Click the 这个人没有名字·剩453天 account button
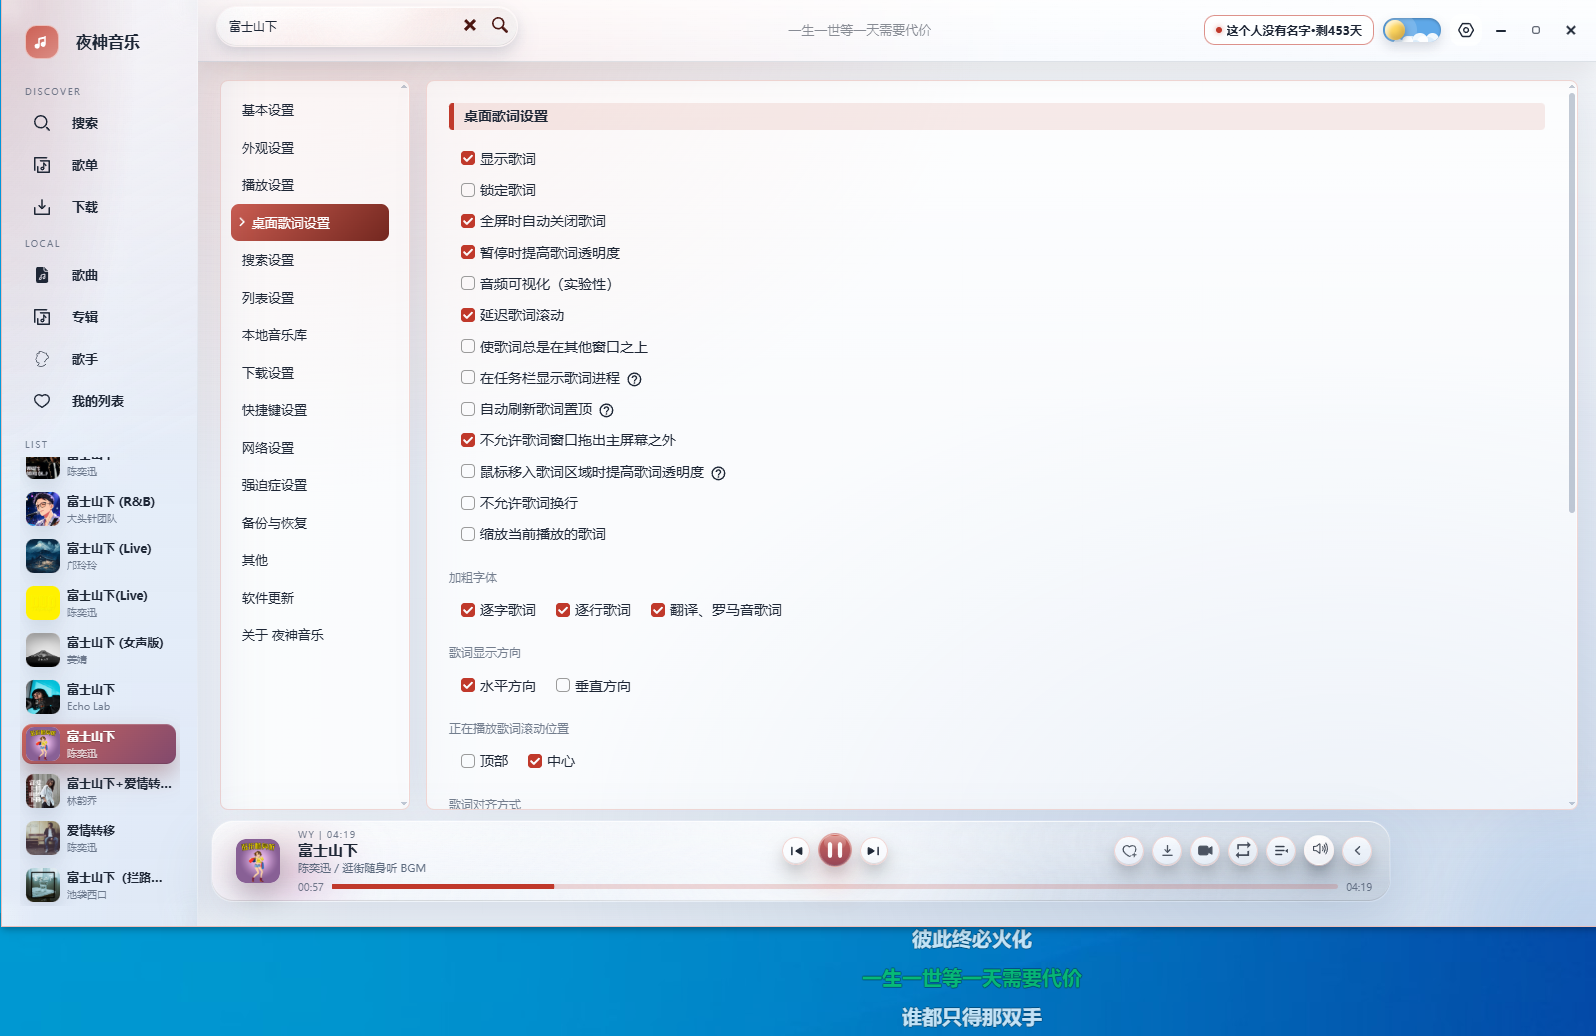The image size is (1596, 1036). [1288, 30]
